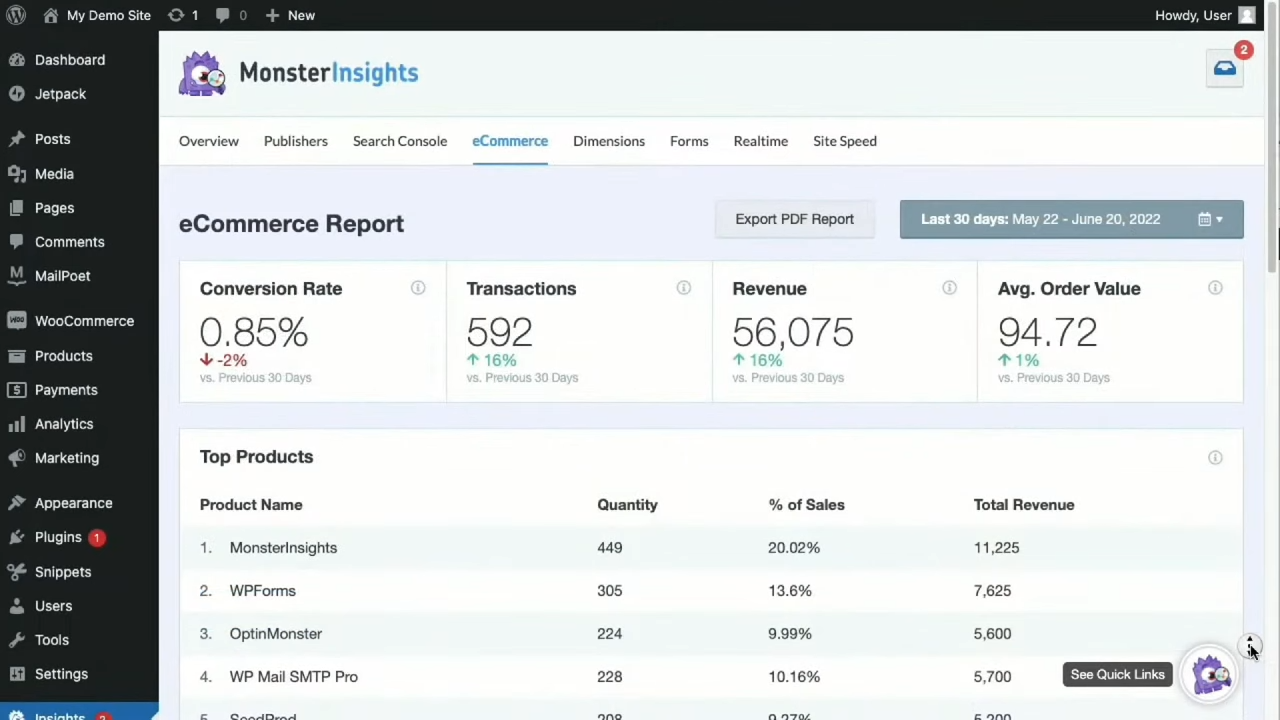Switch to the Site Speed tab
Image resolution: width=1280 pixels, height=720 pixels.
click(x=845, y=141)
